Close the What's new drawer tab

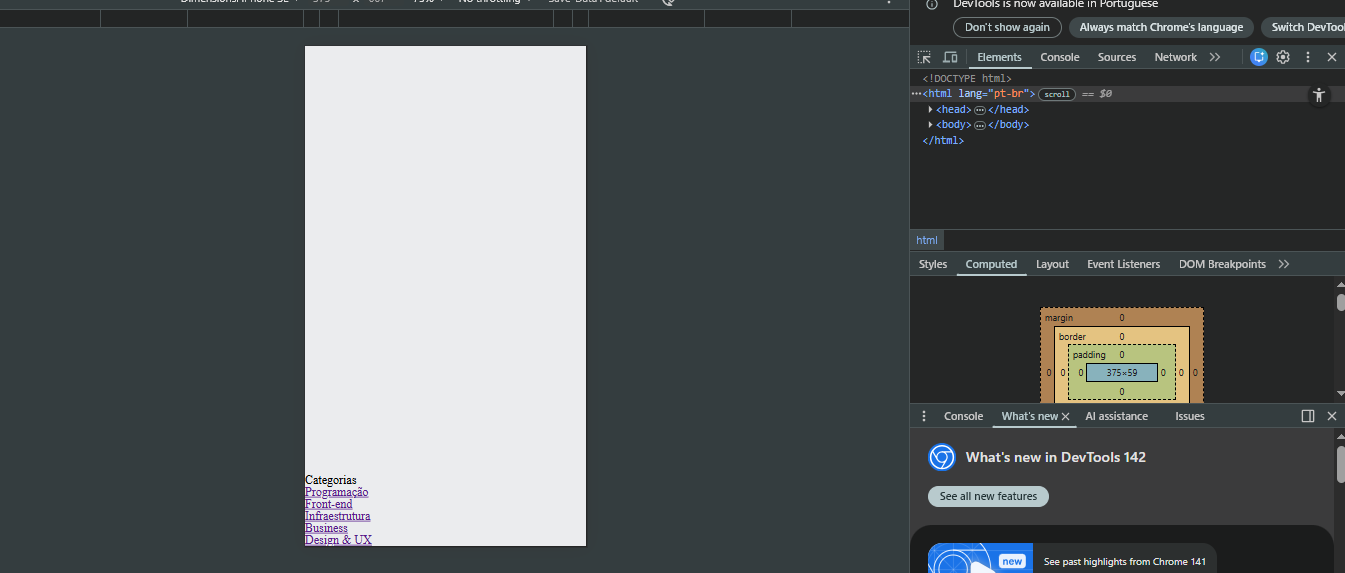(x=1066, y=416)
